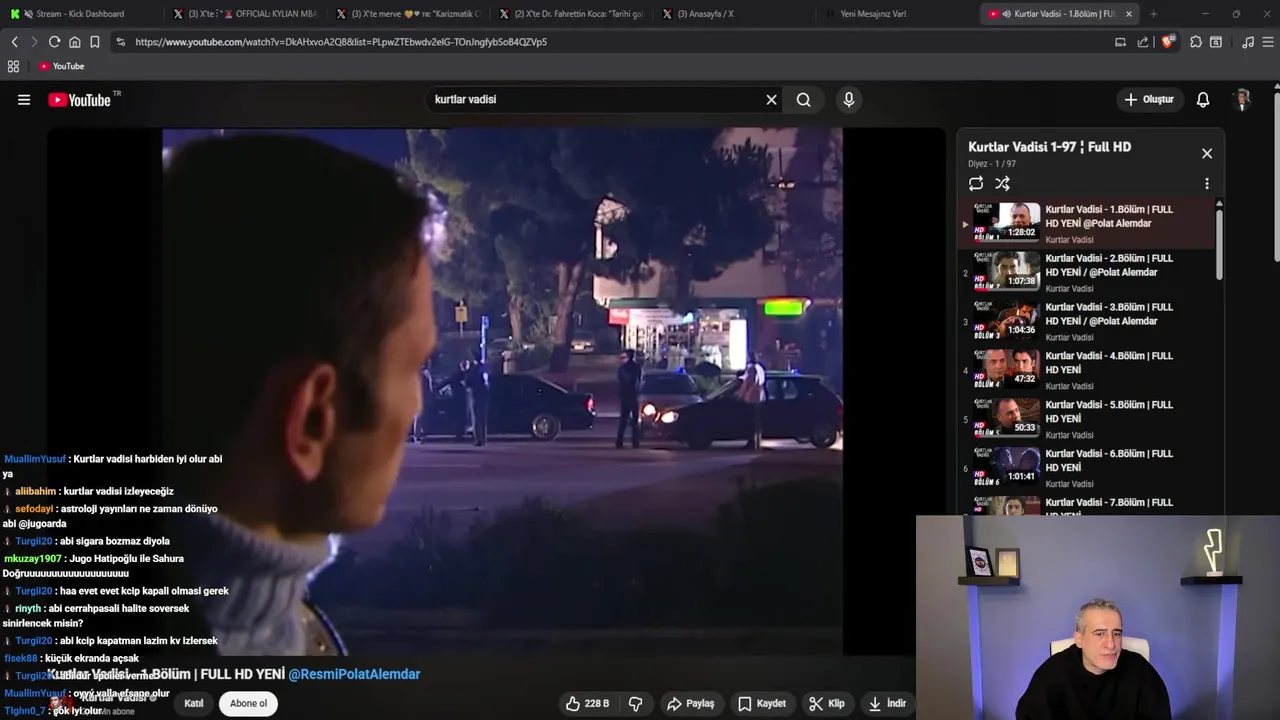This screenshot has width=1280, height=720.
Task: Switch to OFFICIAL: KYLIAN MBA X tab
Action: click(245, 14)
